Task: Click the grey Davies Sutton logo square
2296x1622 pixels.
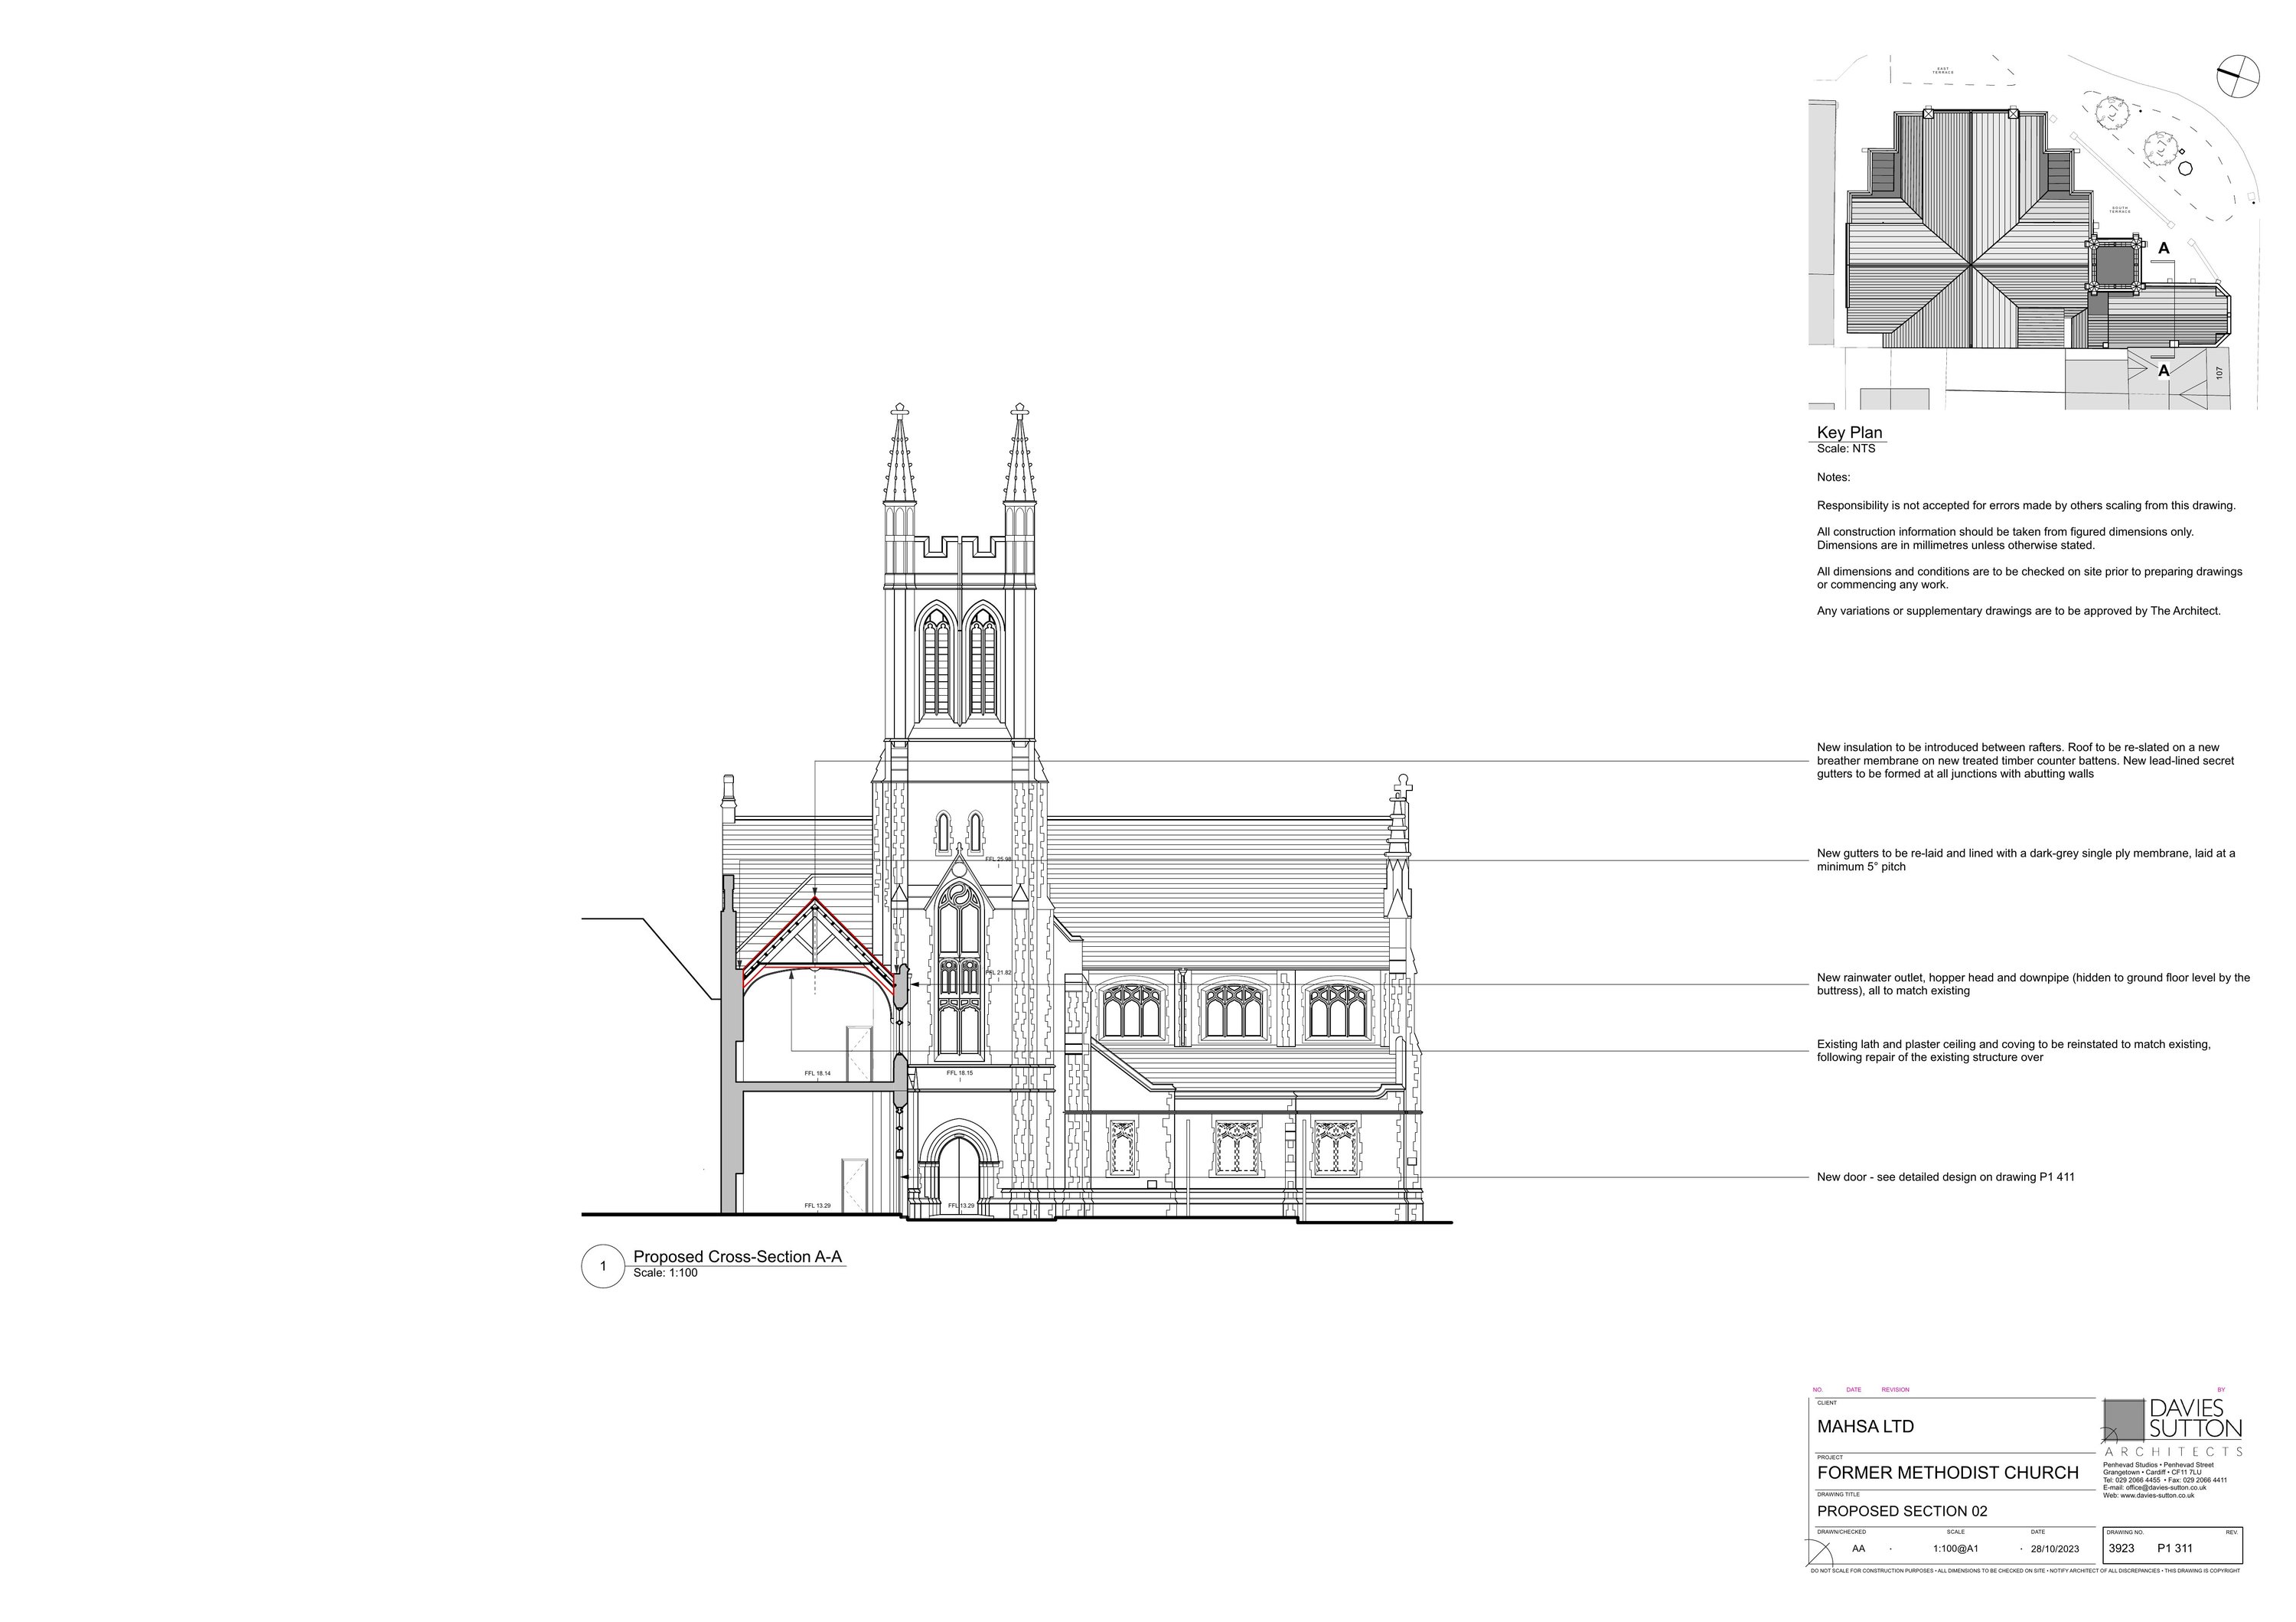Action: 2123,1420
